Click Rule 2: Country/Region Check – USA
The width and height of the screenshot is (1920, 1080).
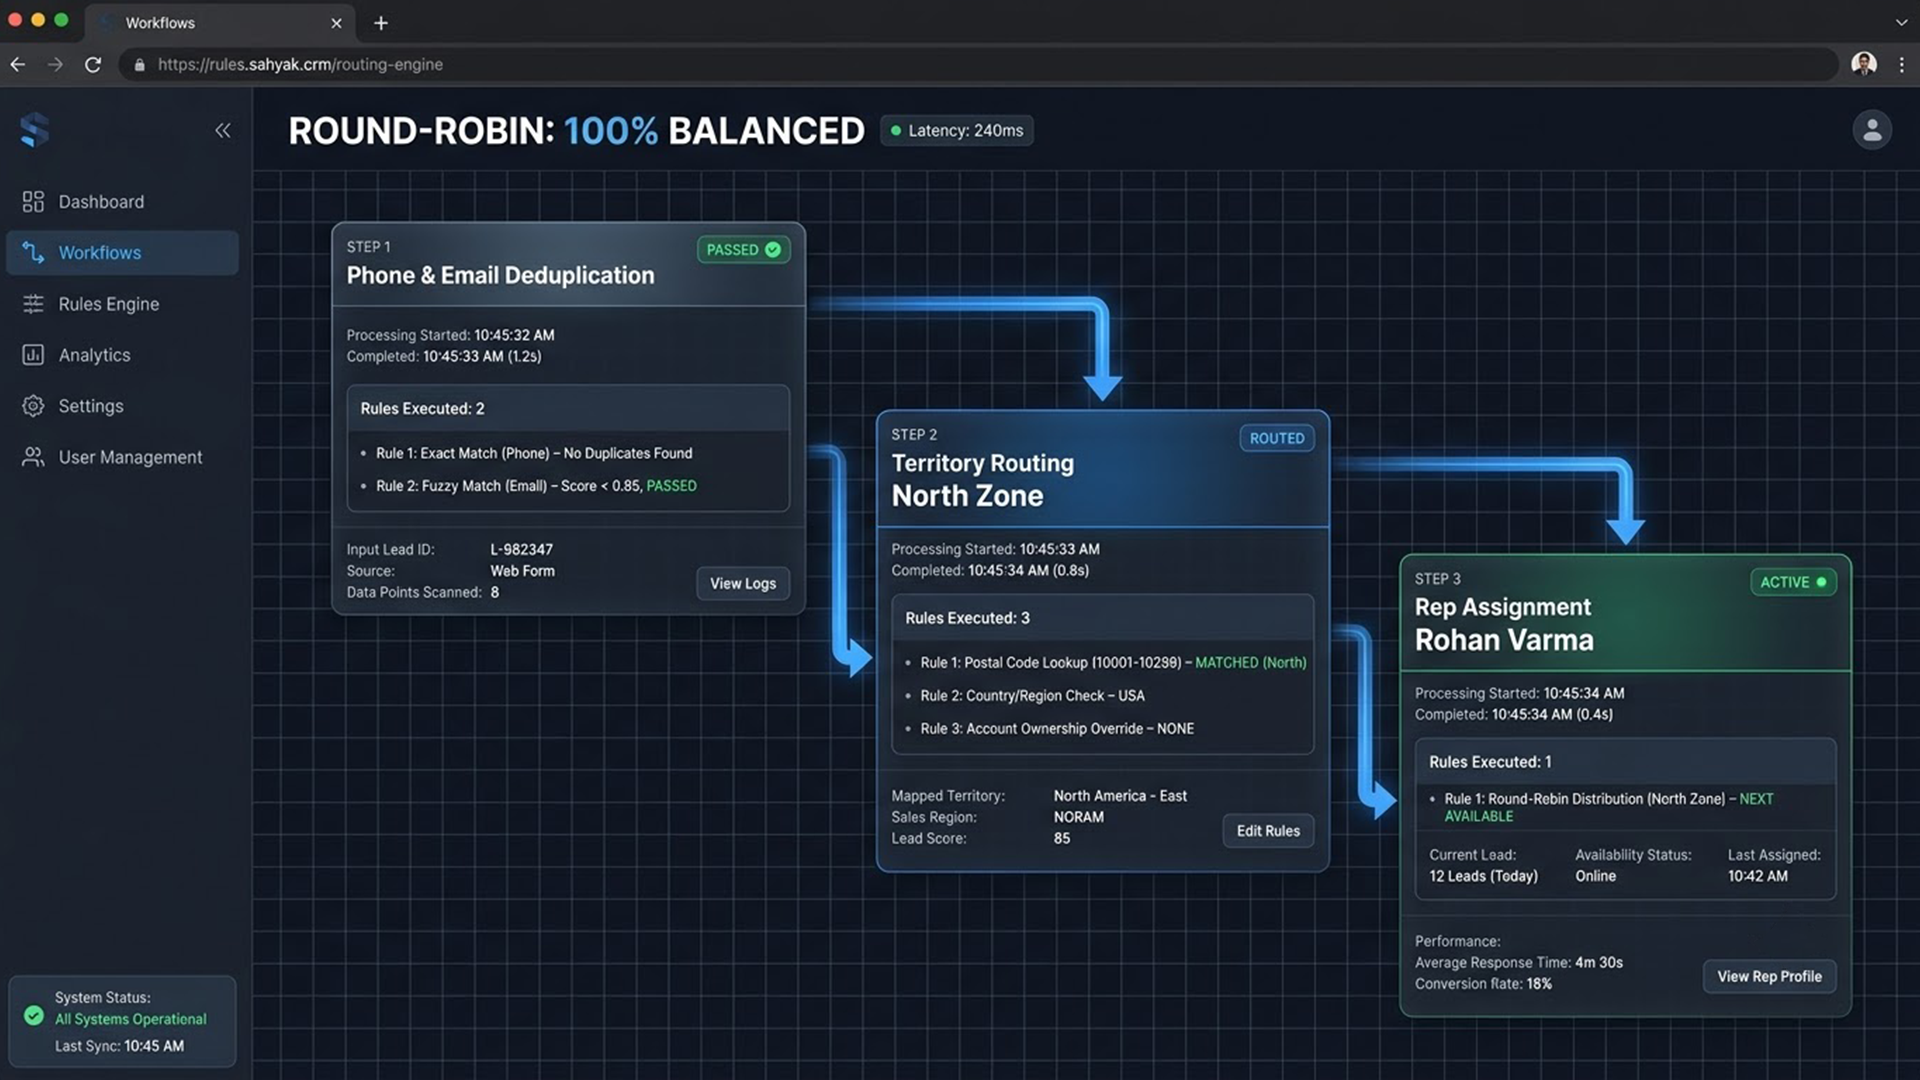[x=1032, y=696]
